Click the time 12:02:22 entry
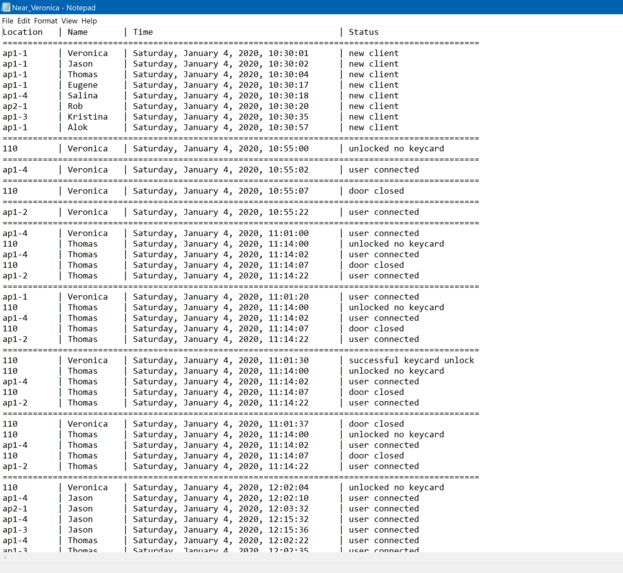Screen dimensions: 623x573 click(x=288, y=540)
